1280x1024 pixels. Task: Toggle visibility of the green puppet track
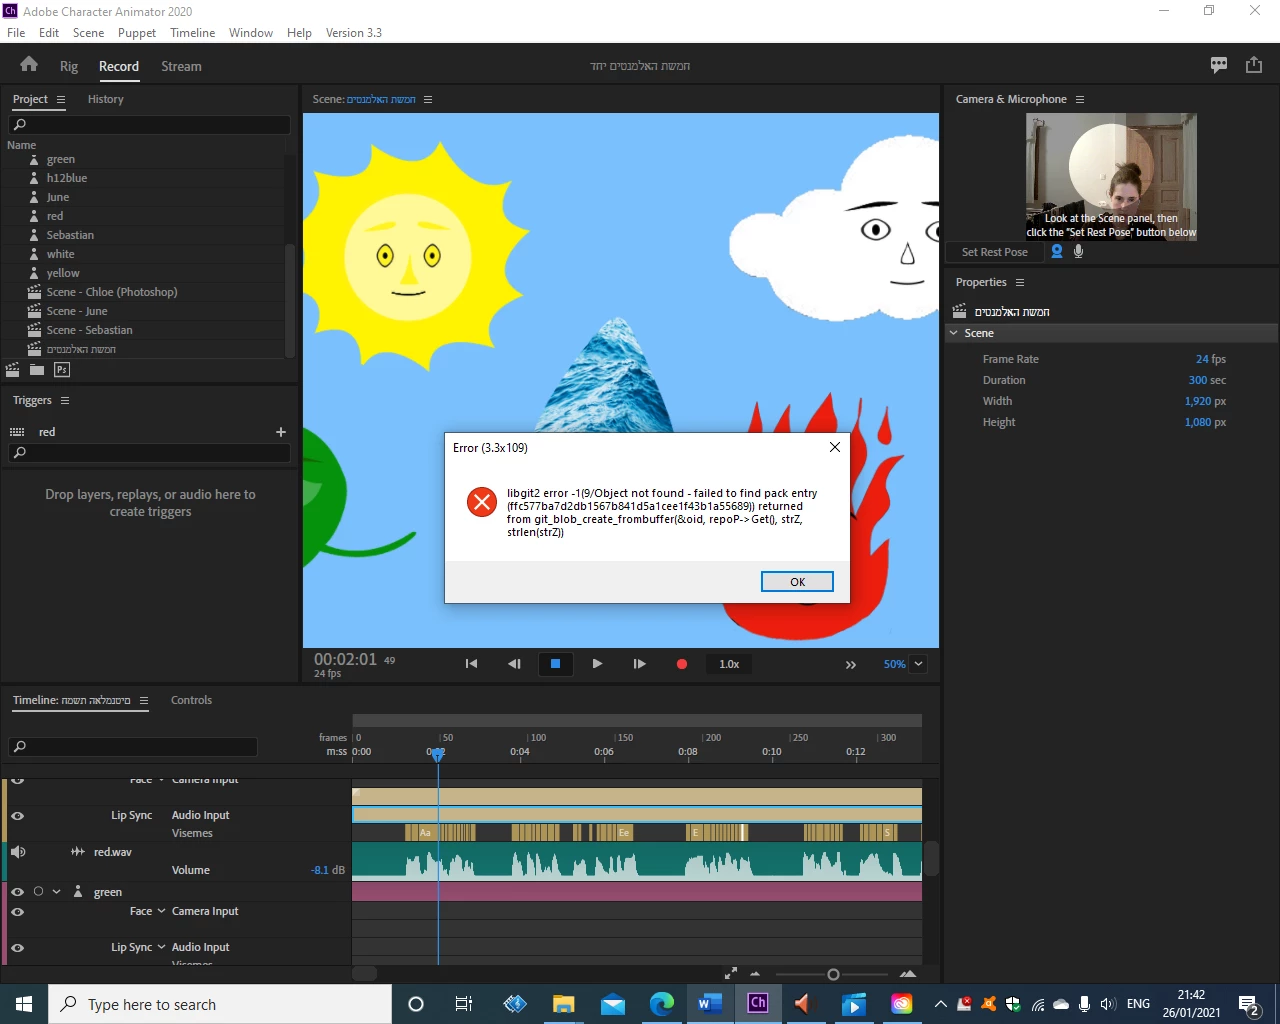[x=17, y=892]
